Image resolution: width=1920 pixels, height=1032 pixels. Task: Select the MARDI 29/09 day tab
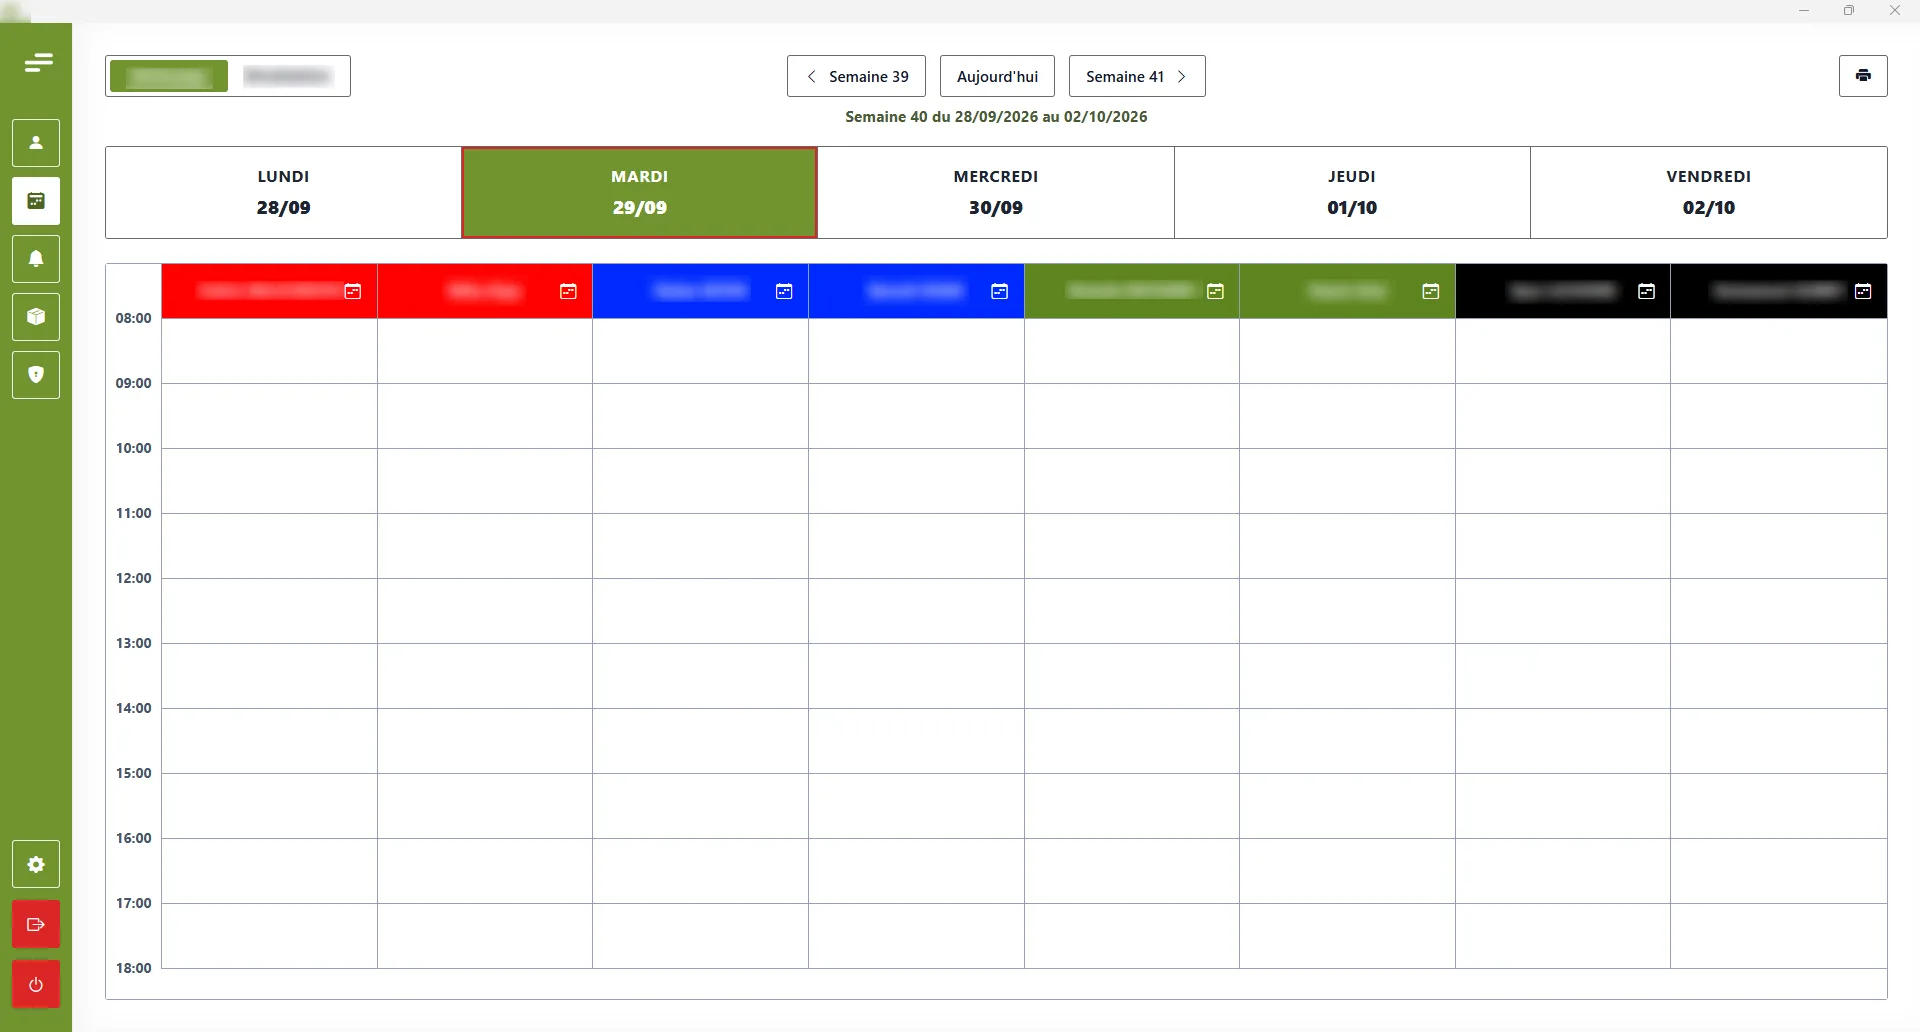click(x=639, y=192)
